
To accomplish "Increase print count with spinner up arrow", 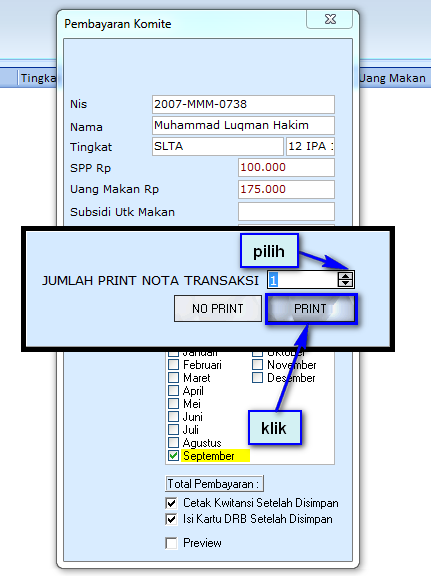I will pyautogui.click(x=345, y=276).
